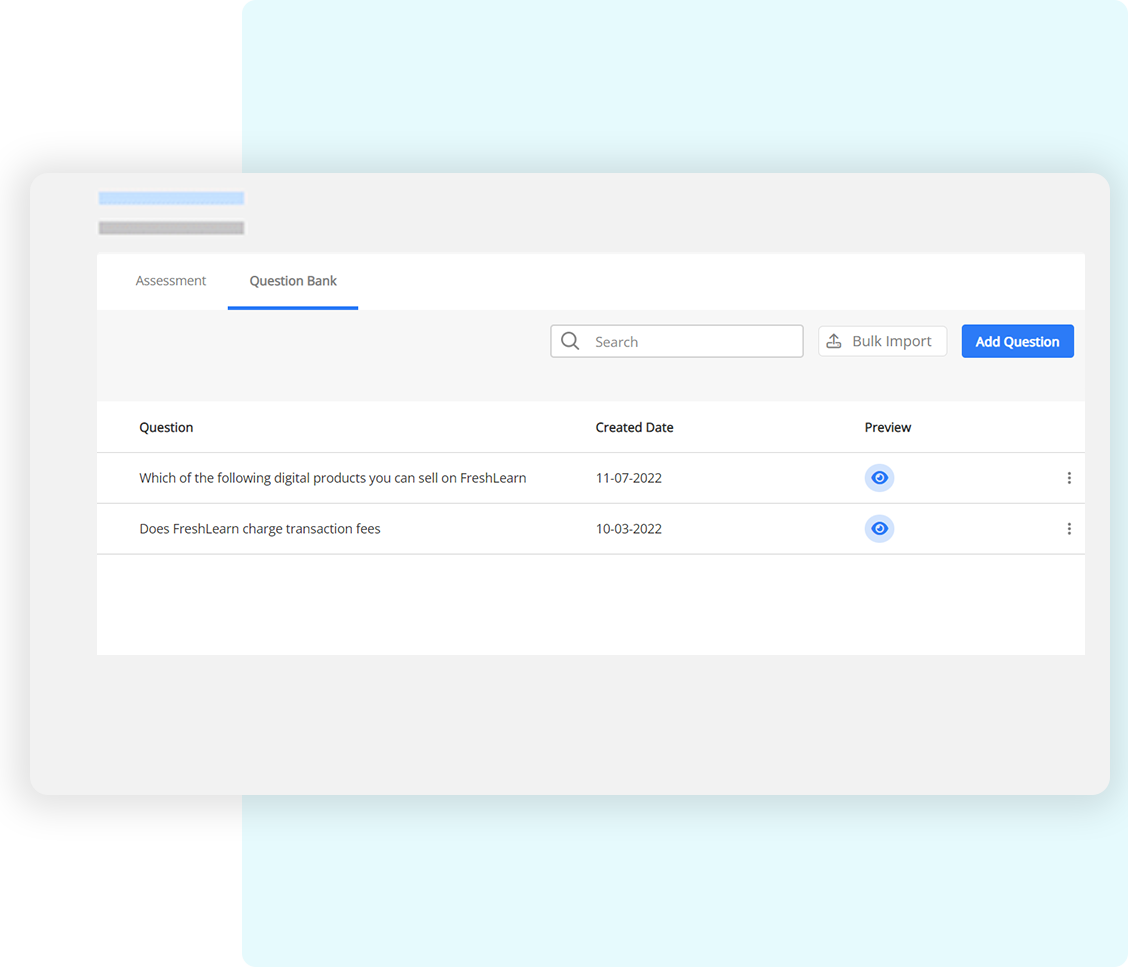The height and width of the screenshot is (967, 1128).
Task: Click the Created Date column header
Action: (x=634, y=427)
